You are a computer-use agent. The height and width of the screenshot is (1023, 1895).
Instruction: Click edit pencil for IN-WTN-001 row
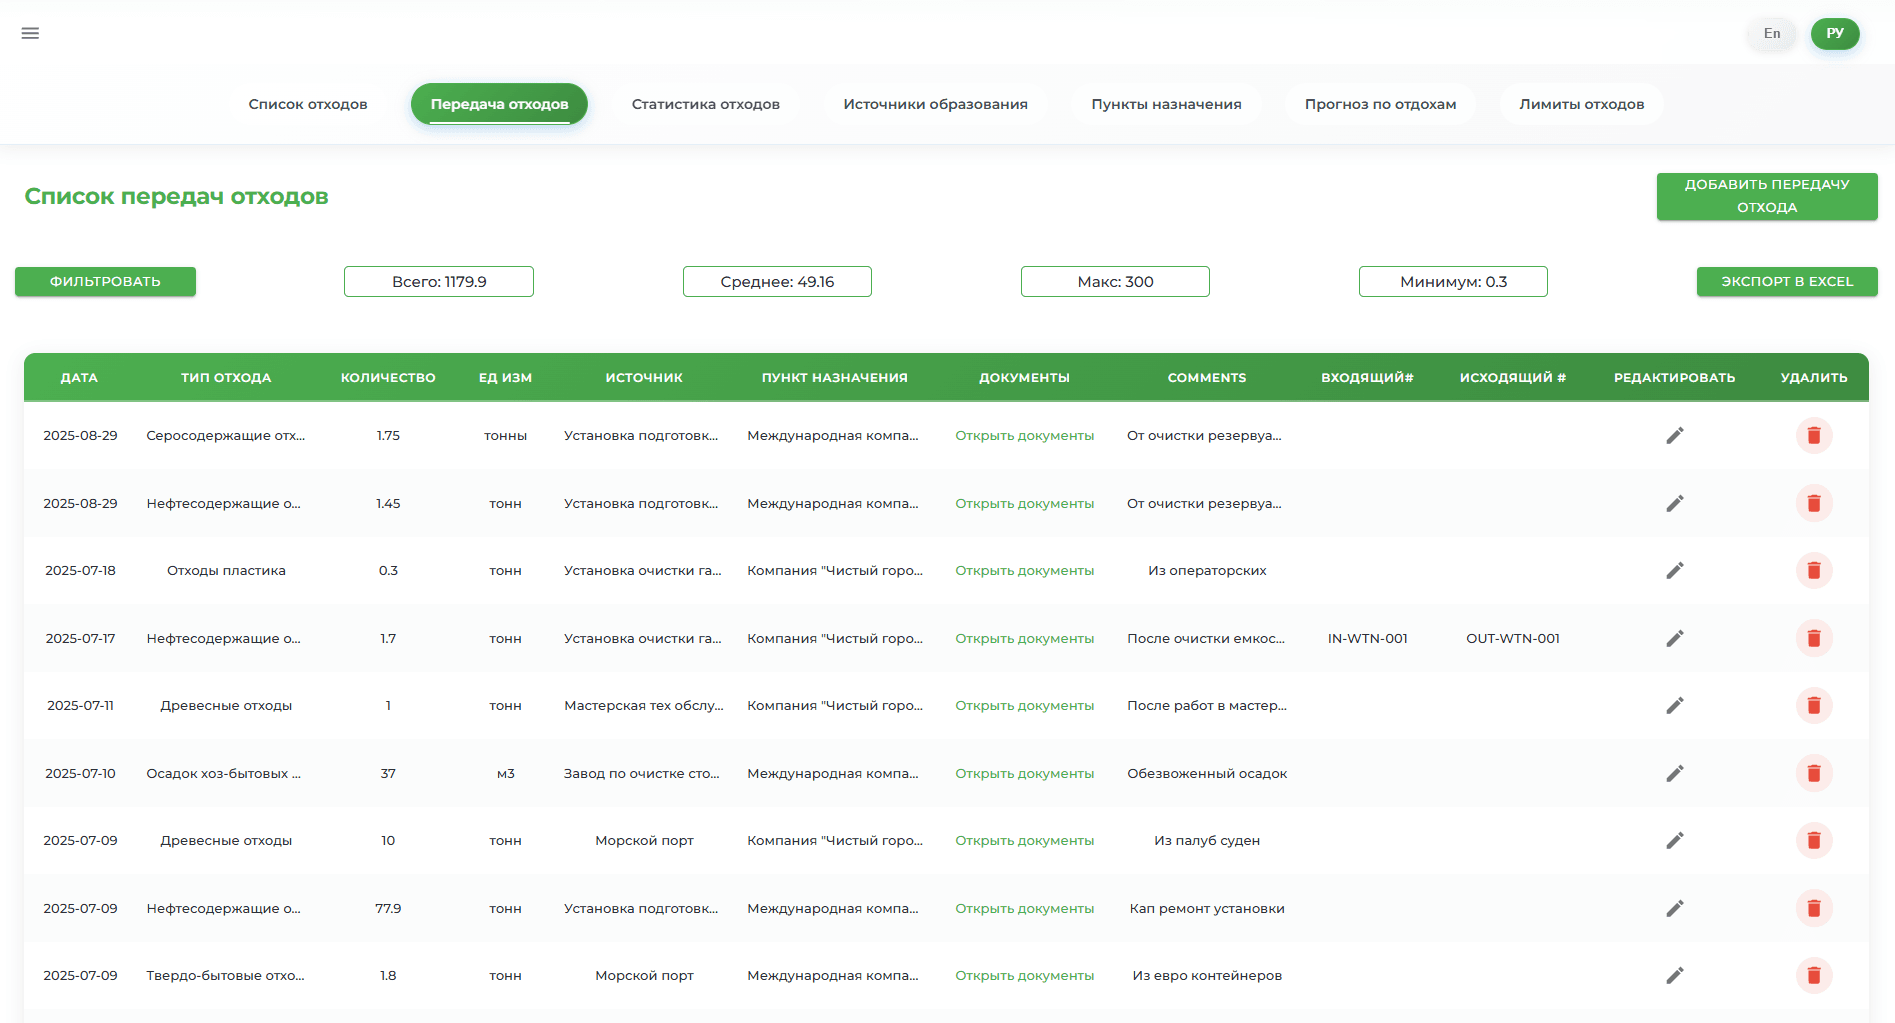[x=1674, y=638]
